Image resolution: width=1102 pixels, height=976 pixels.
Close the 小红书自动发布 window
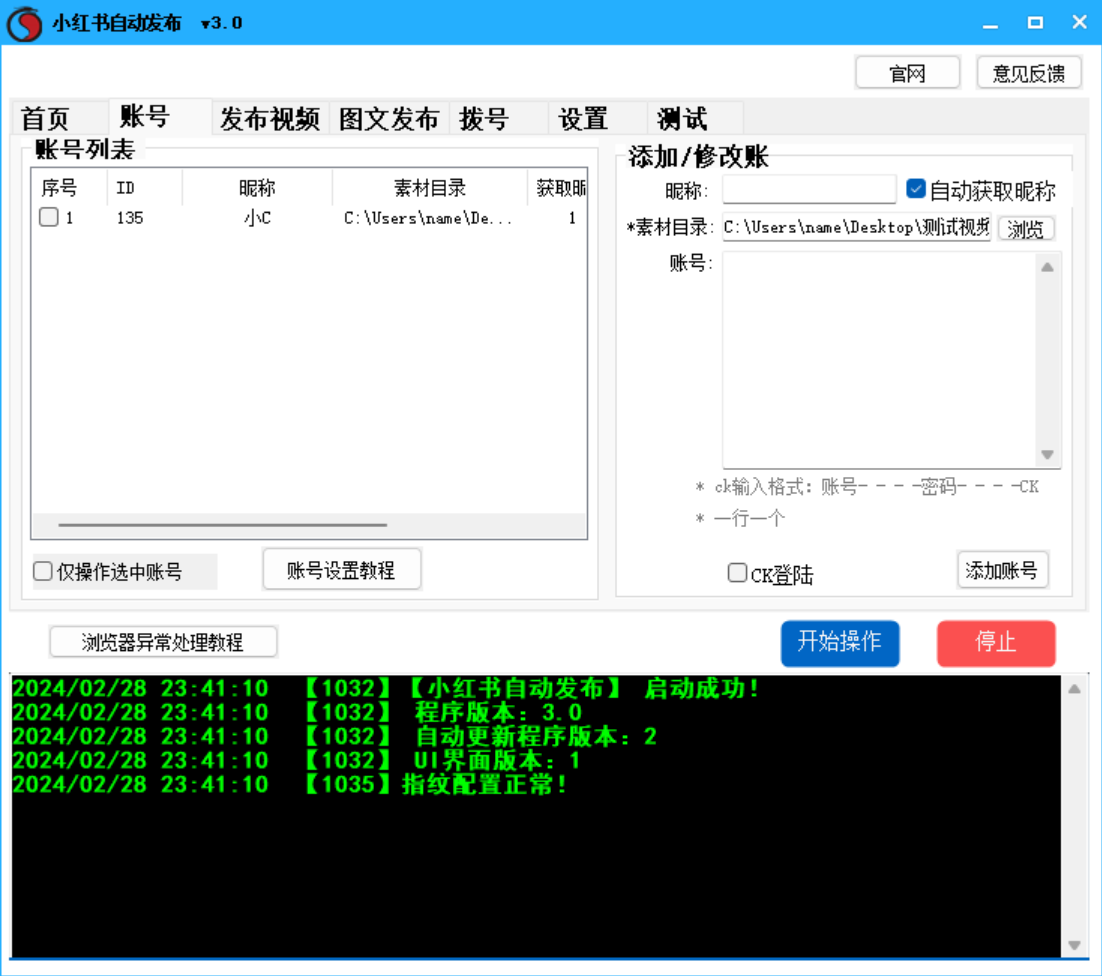click(1080, 23)
